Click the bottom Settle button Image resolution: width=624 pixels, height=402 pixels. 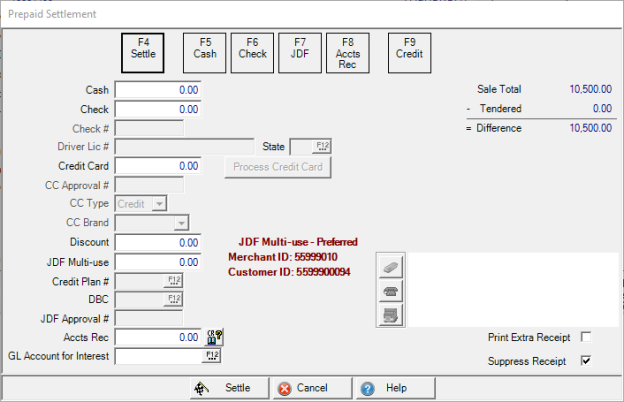(x=226, y=387)
